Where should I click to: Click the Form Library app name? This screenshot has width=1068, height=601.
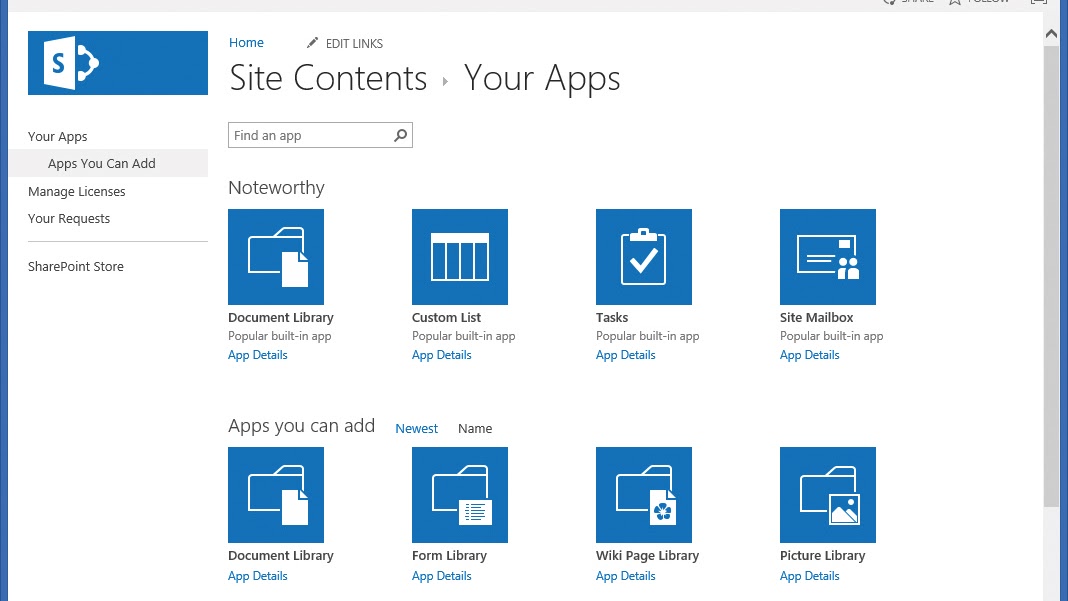pos(449,555)
